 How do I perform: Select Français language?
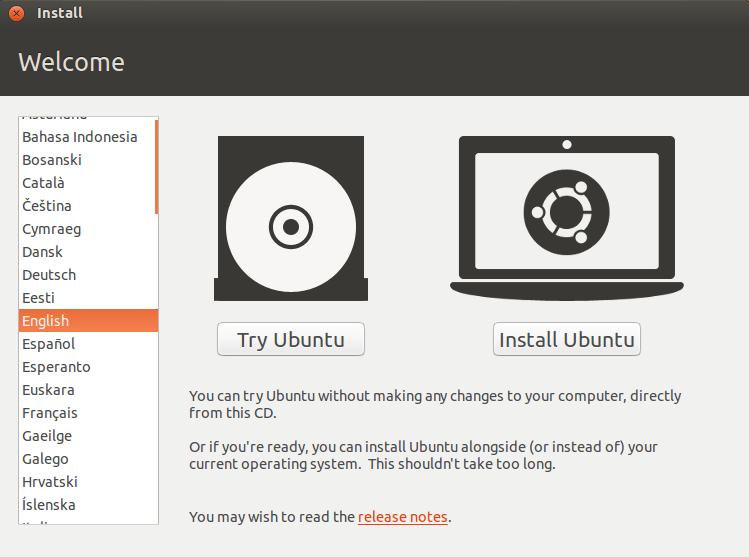[x=88, y=413]
